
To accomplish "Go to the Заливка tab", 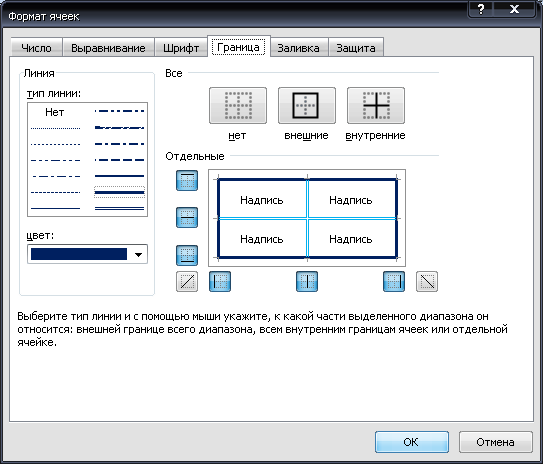I will 299,48.
